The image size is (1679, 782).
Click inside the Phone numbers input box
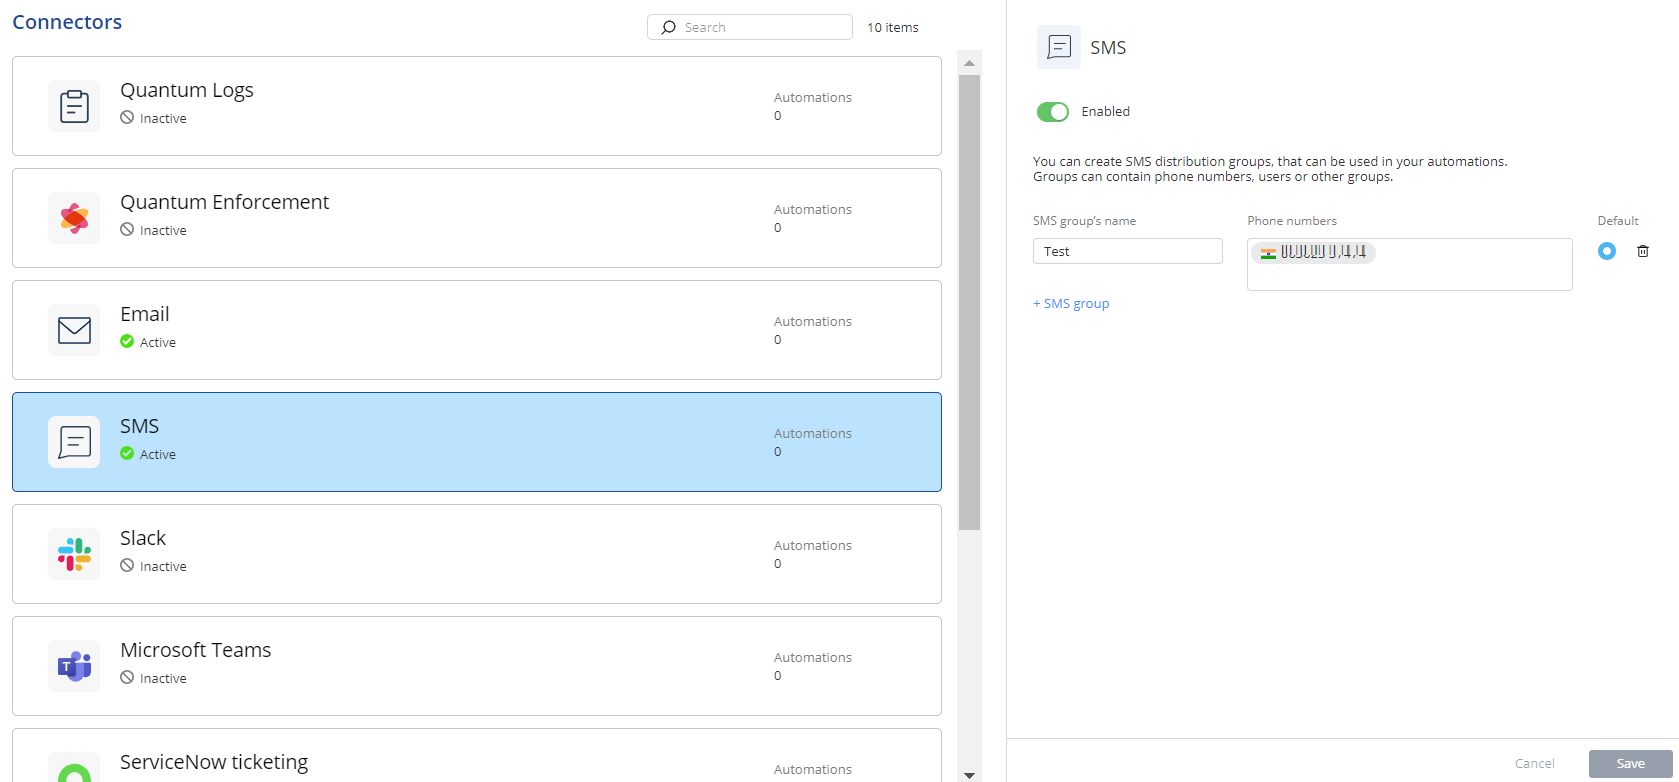pos(1410,265)
